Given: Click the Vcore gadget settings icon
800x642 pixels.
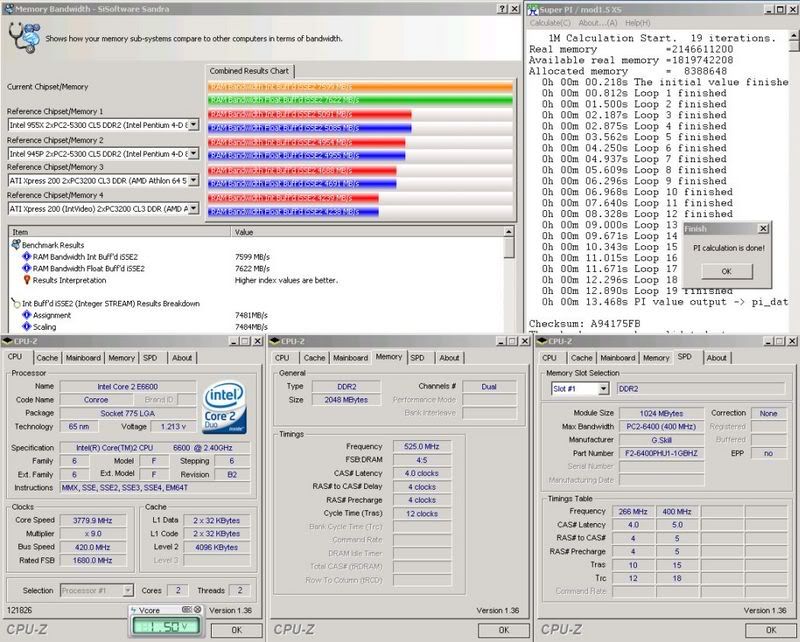Looking at the screenshot, I should pyautogui.click(x=187, y=609).
